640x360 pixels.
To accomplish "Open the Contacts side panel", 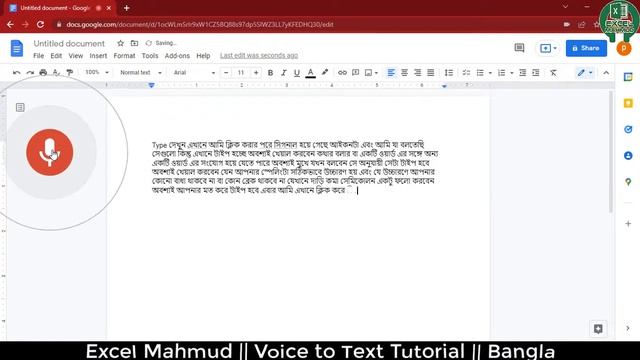I will 628,156.
